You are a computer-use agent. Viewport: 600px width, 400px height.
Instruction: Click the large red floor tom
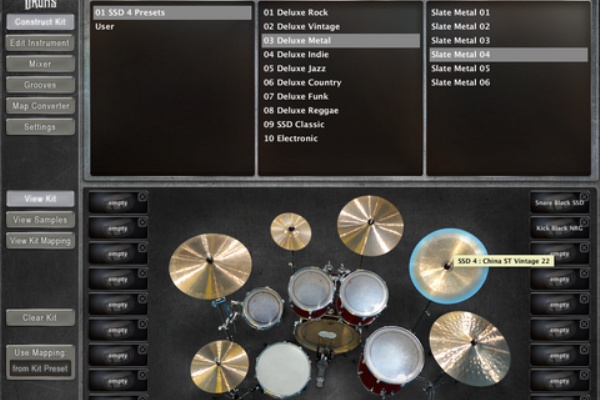(391, 359)
